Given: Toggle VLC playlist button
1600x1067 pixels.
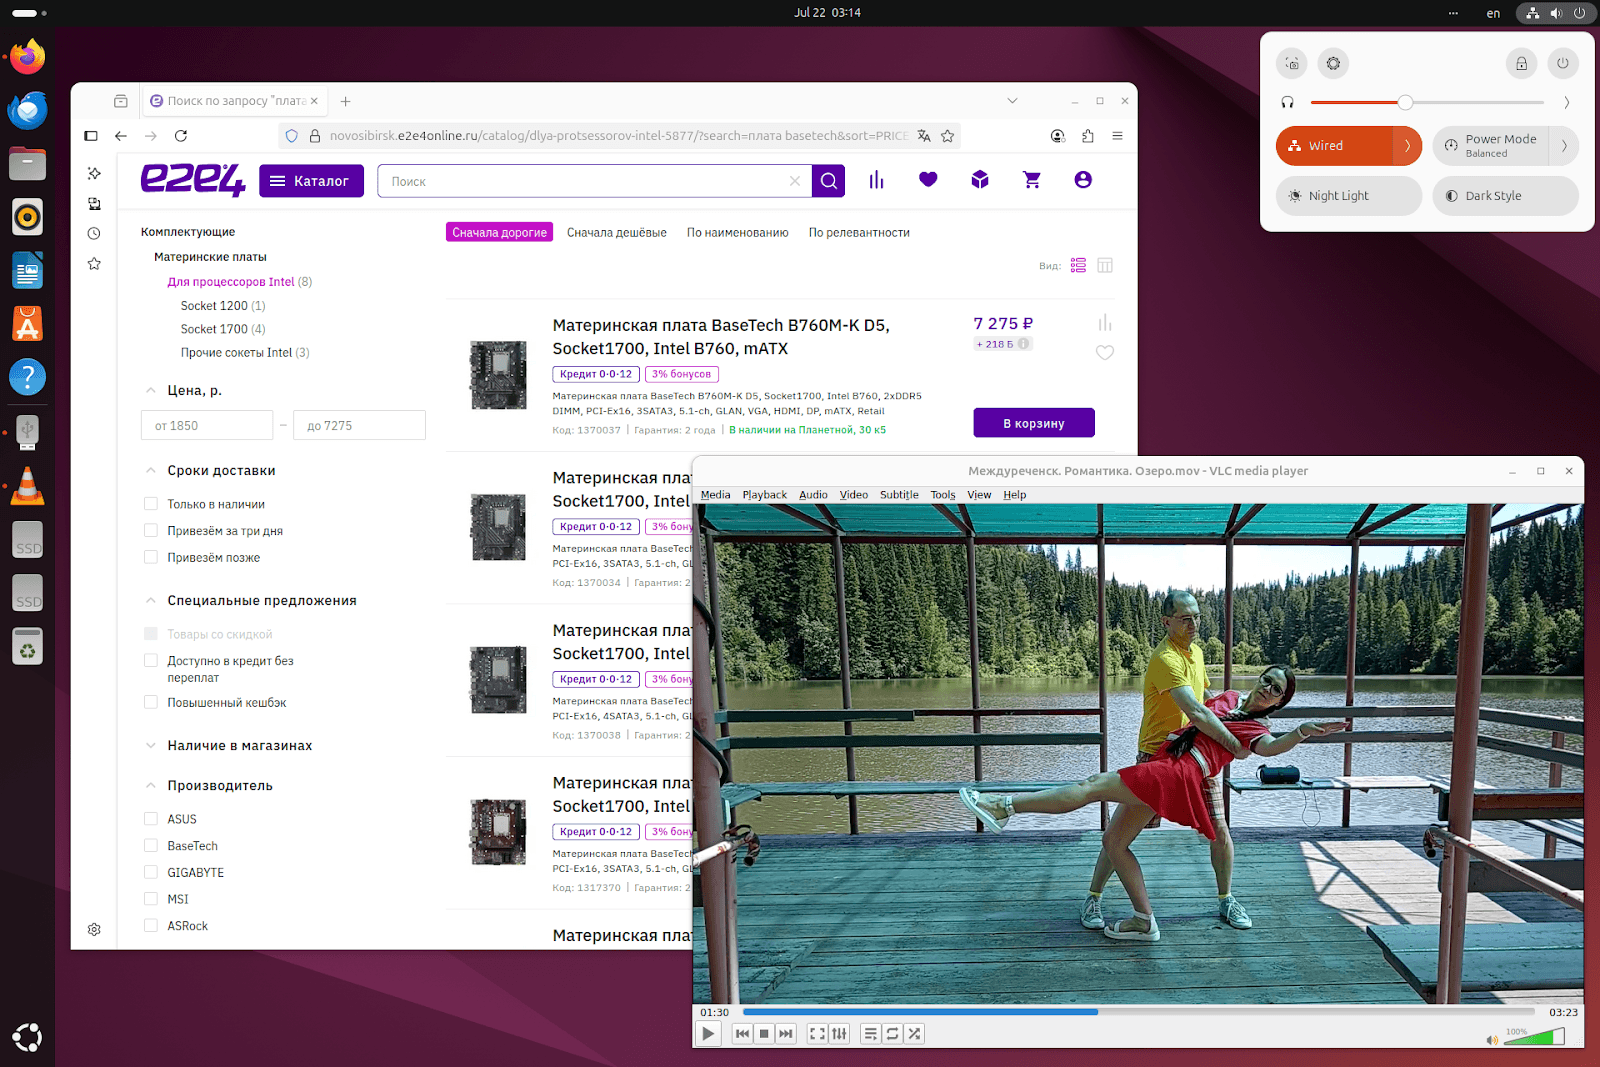Looking at the screenshot, I should [x=870, y=1034].
